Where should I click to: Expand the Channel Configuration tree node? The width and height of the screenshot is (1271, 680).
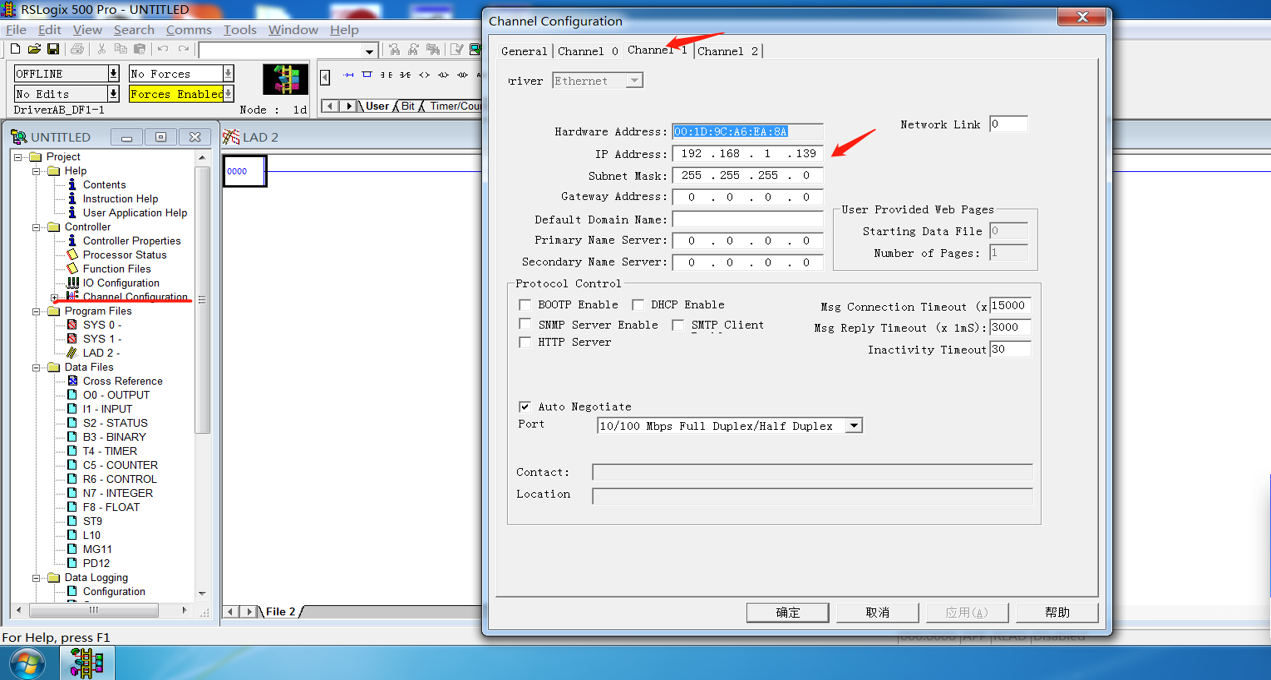coord(54,297)
